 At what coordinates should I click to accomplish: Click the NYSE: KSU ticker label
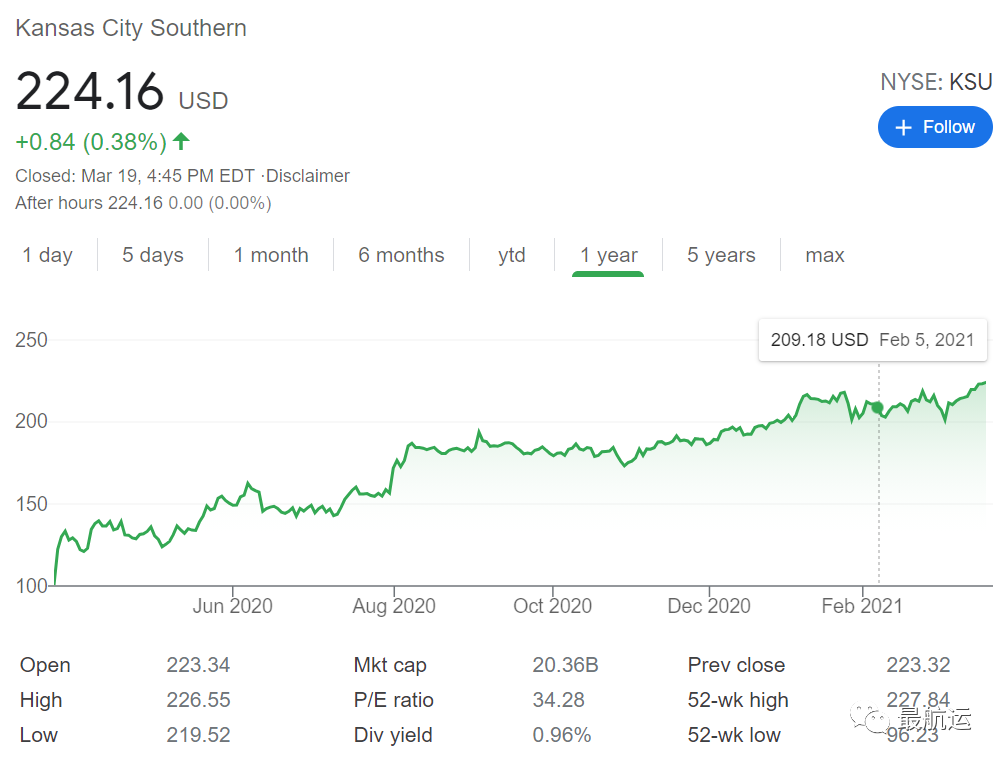tap(936, 82)
